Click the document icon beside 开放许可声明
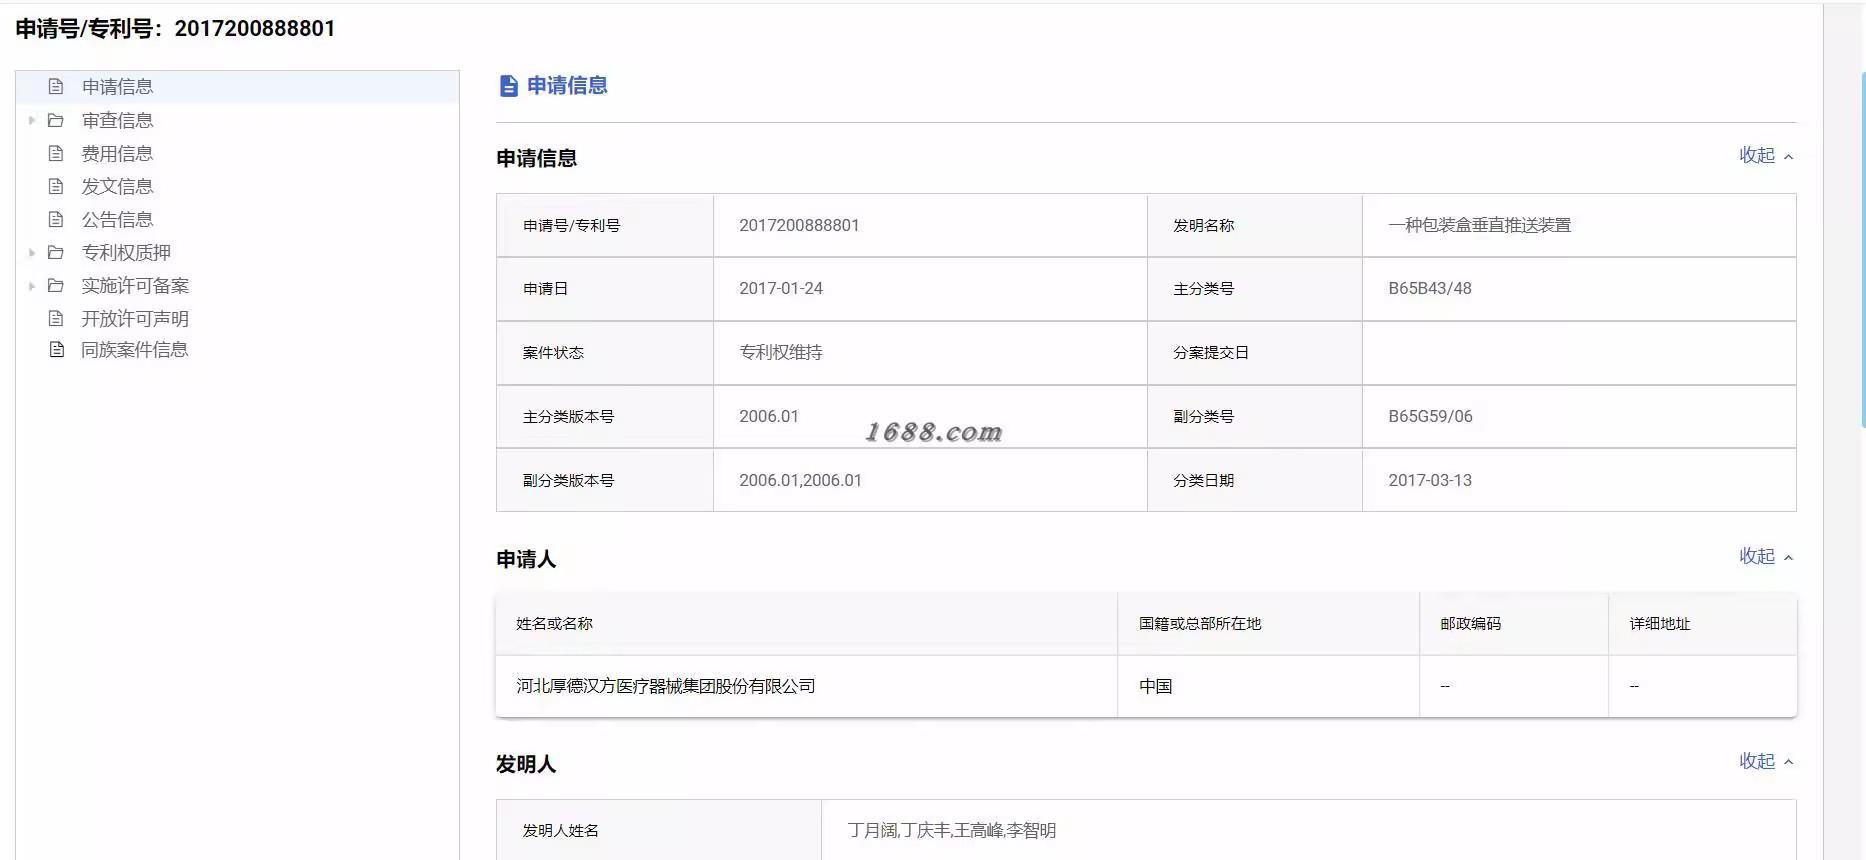This screenshot has width=1866, height=860. tap(56, 318)
